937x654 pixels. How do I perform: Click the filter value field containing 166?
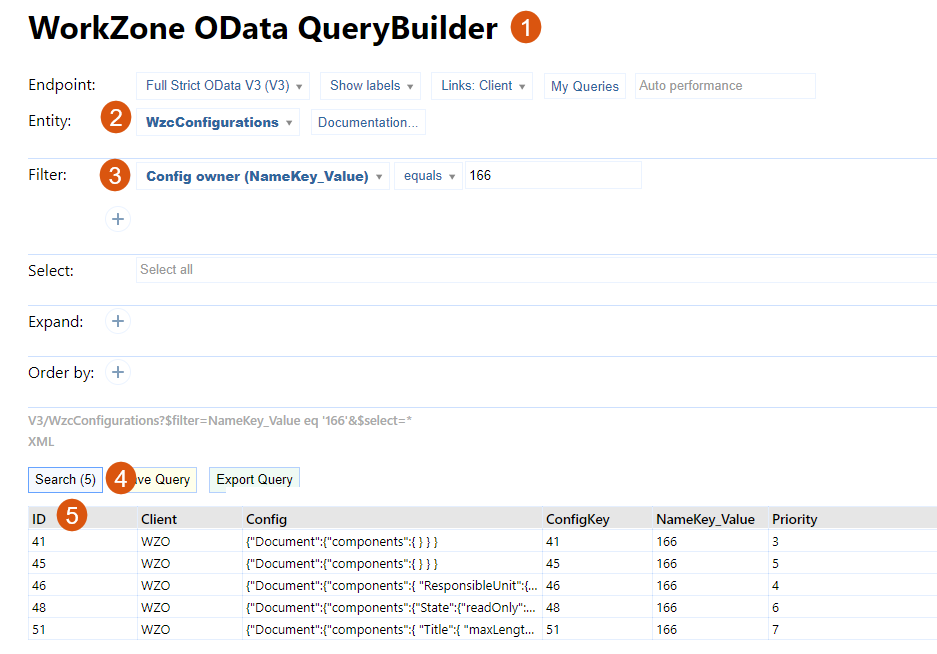553,176
